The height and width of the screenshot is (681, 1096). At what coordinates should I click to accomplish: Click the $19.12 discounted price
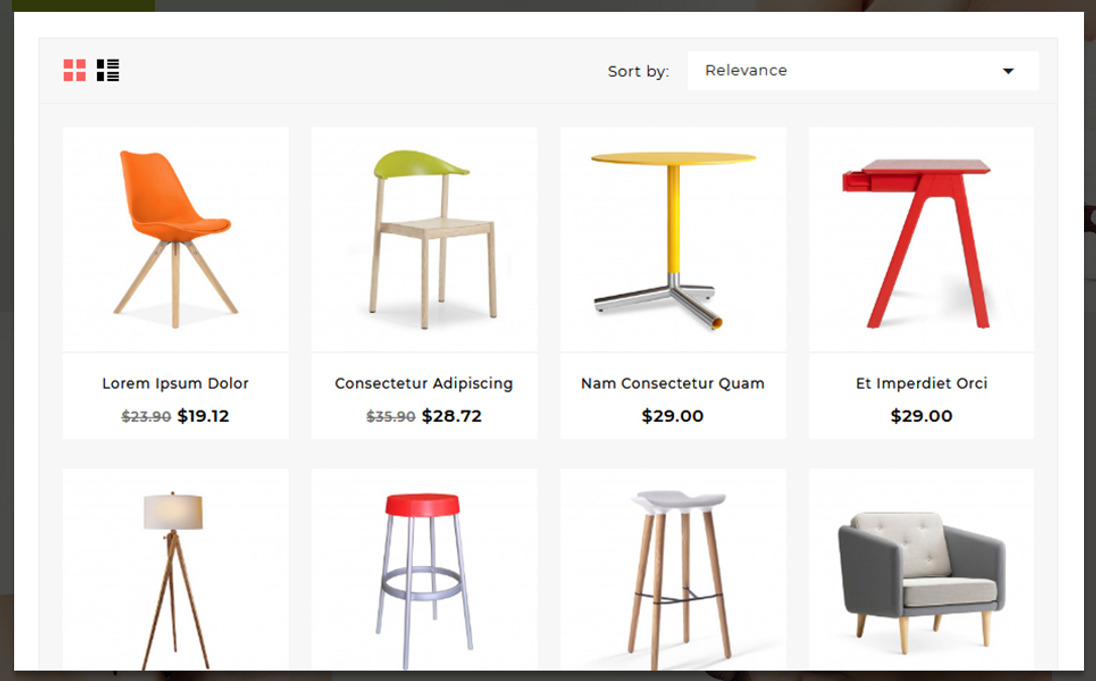(203, 416)
